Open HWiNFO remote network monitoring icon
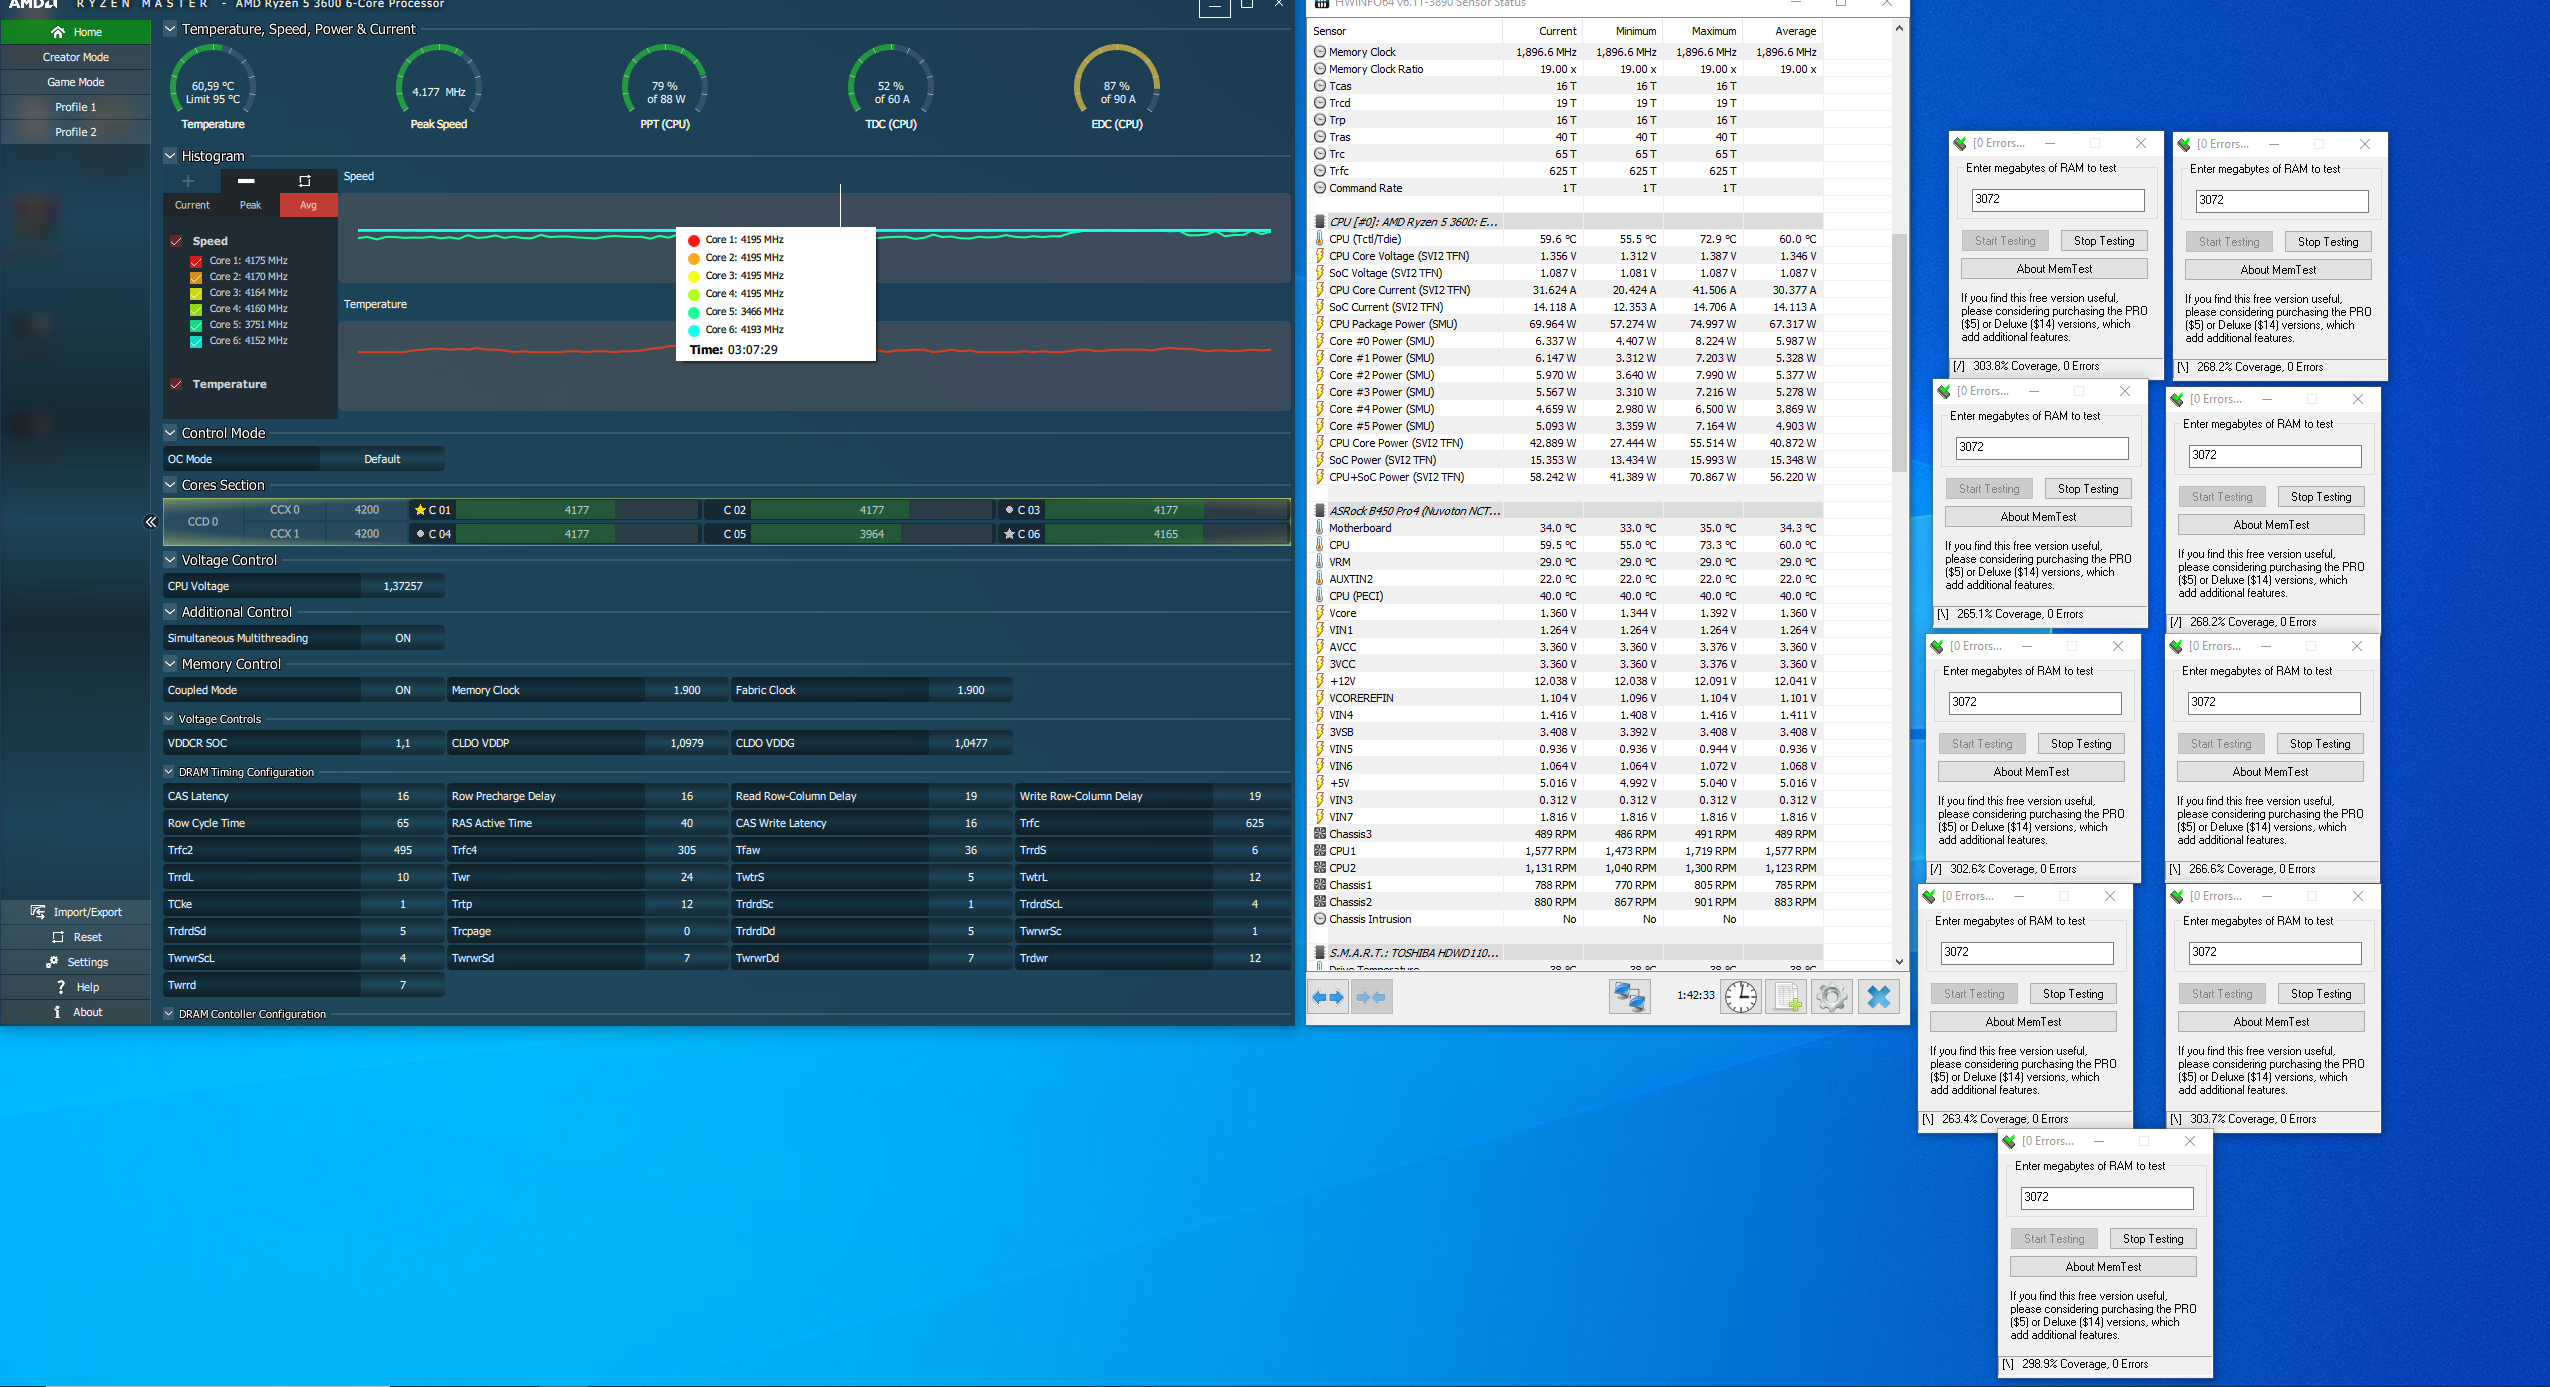 point(1629,997)
